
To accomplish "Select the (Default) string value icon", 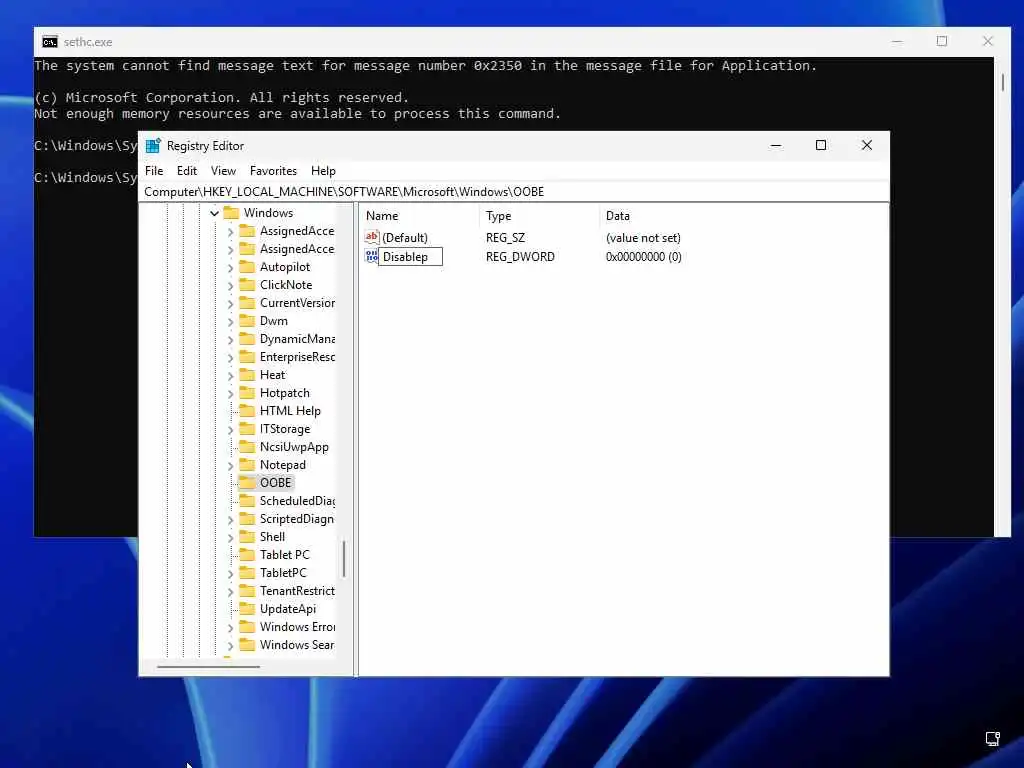I will tap(372, 237).
